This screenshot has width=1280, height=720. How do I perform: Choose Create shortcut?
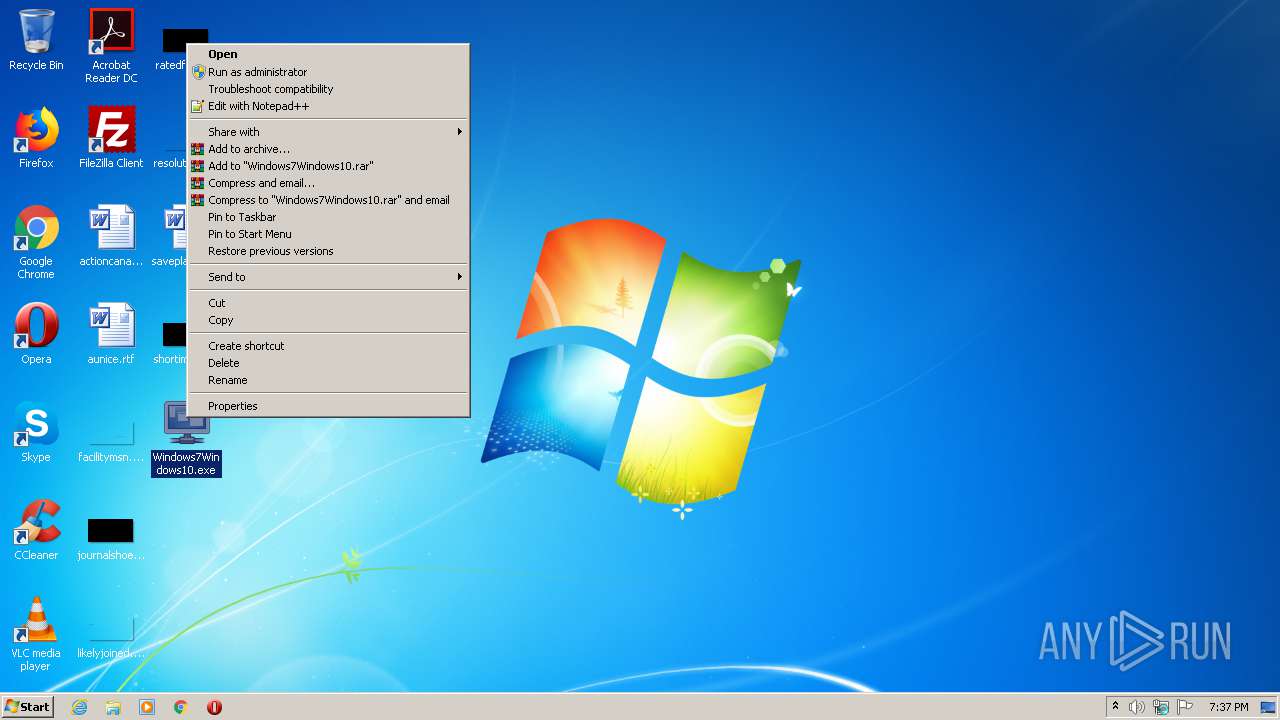click(329, 346)
